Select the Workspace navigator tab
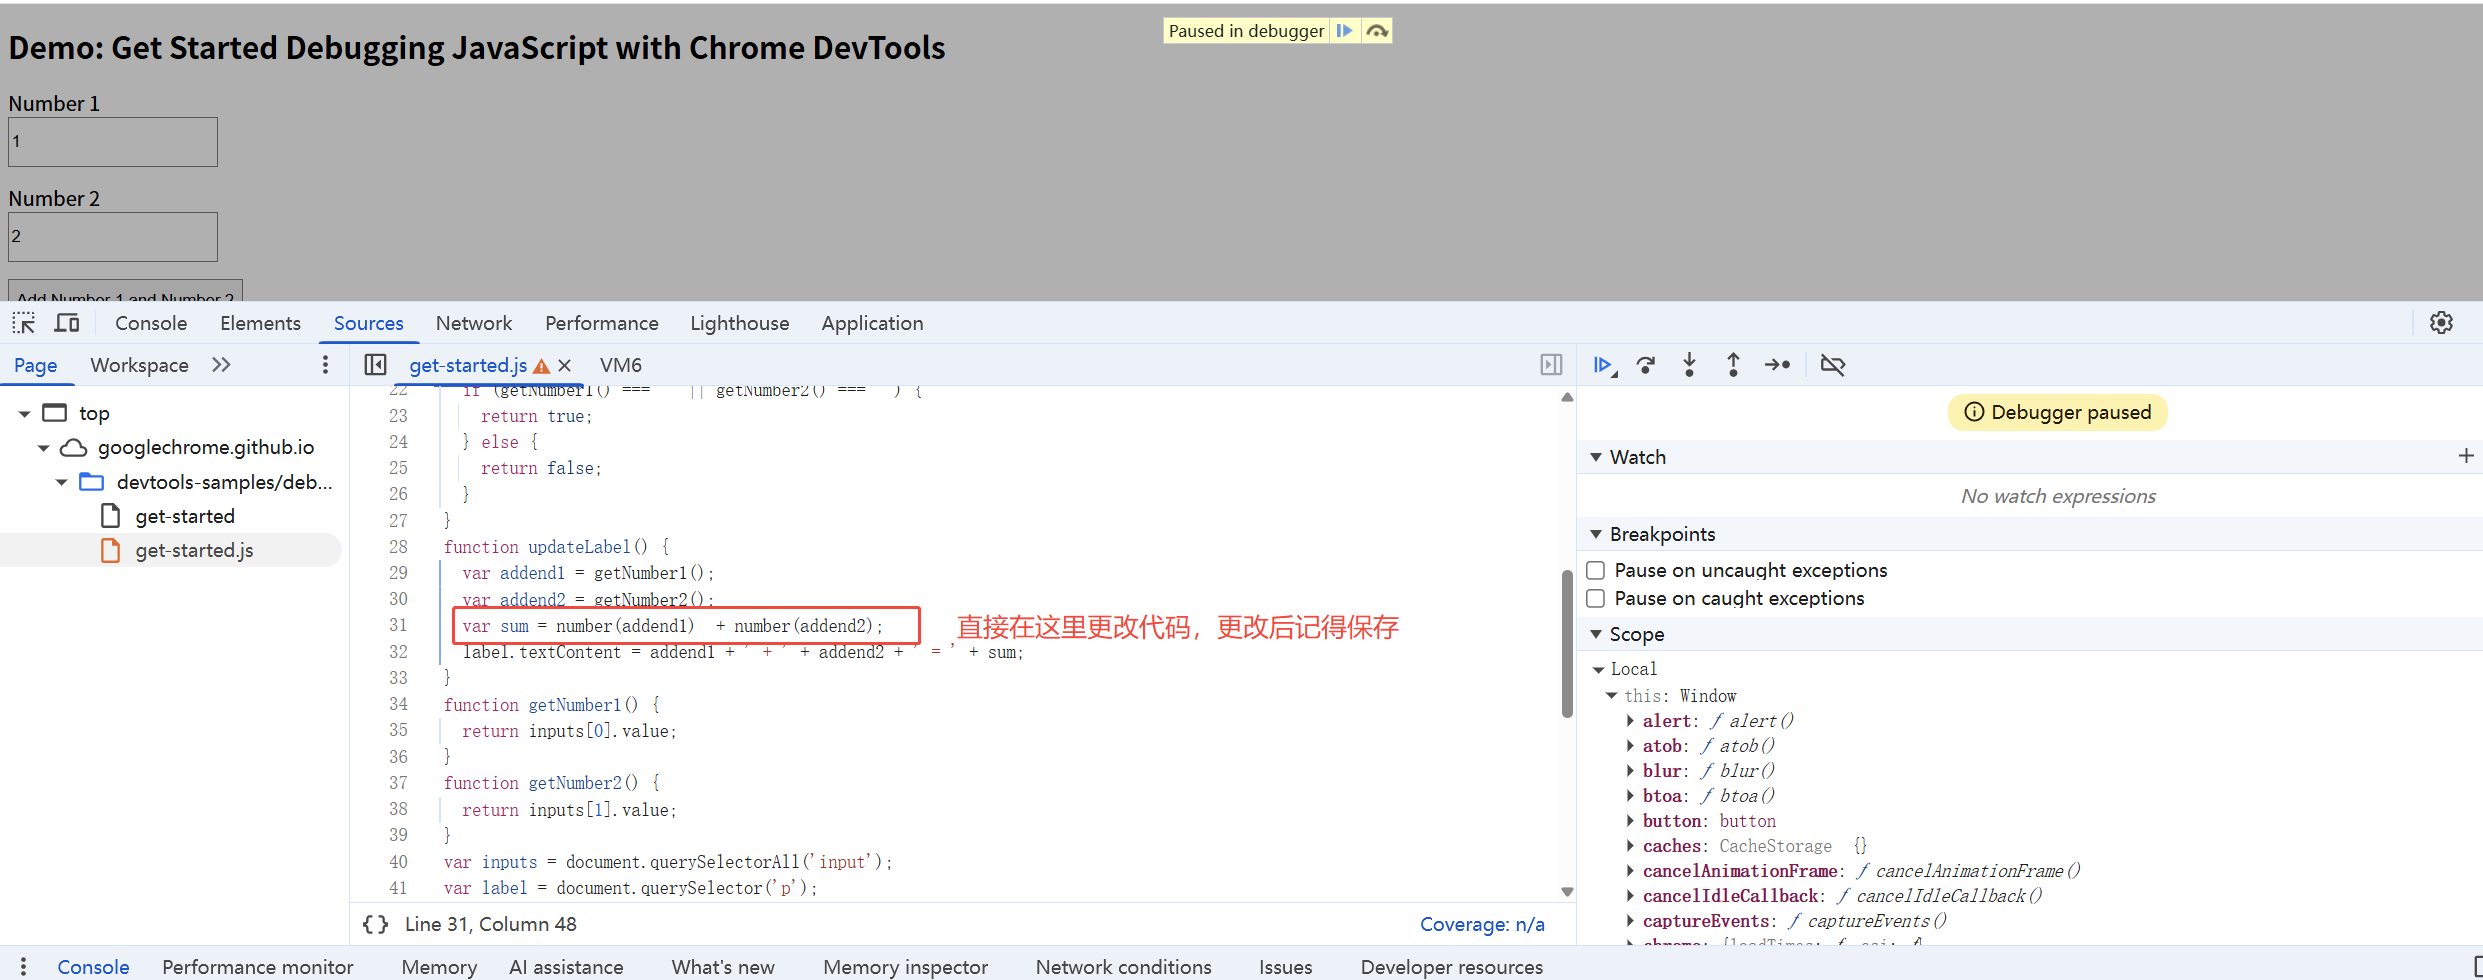This screenshot has height=980, width=2483. point(139,365)
